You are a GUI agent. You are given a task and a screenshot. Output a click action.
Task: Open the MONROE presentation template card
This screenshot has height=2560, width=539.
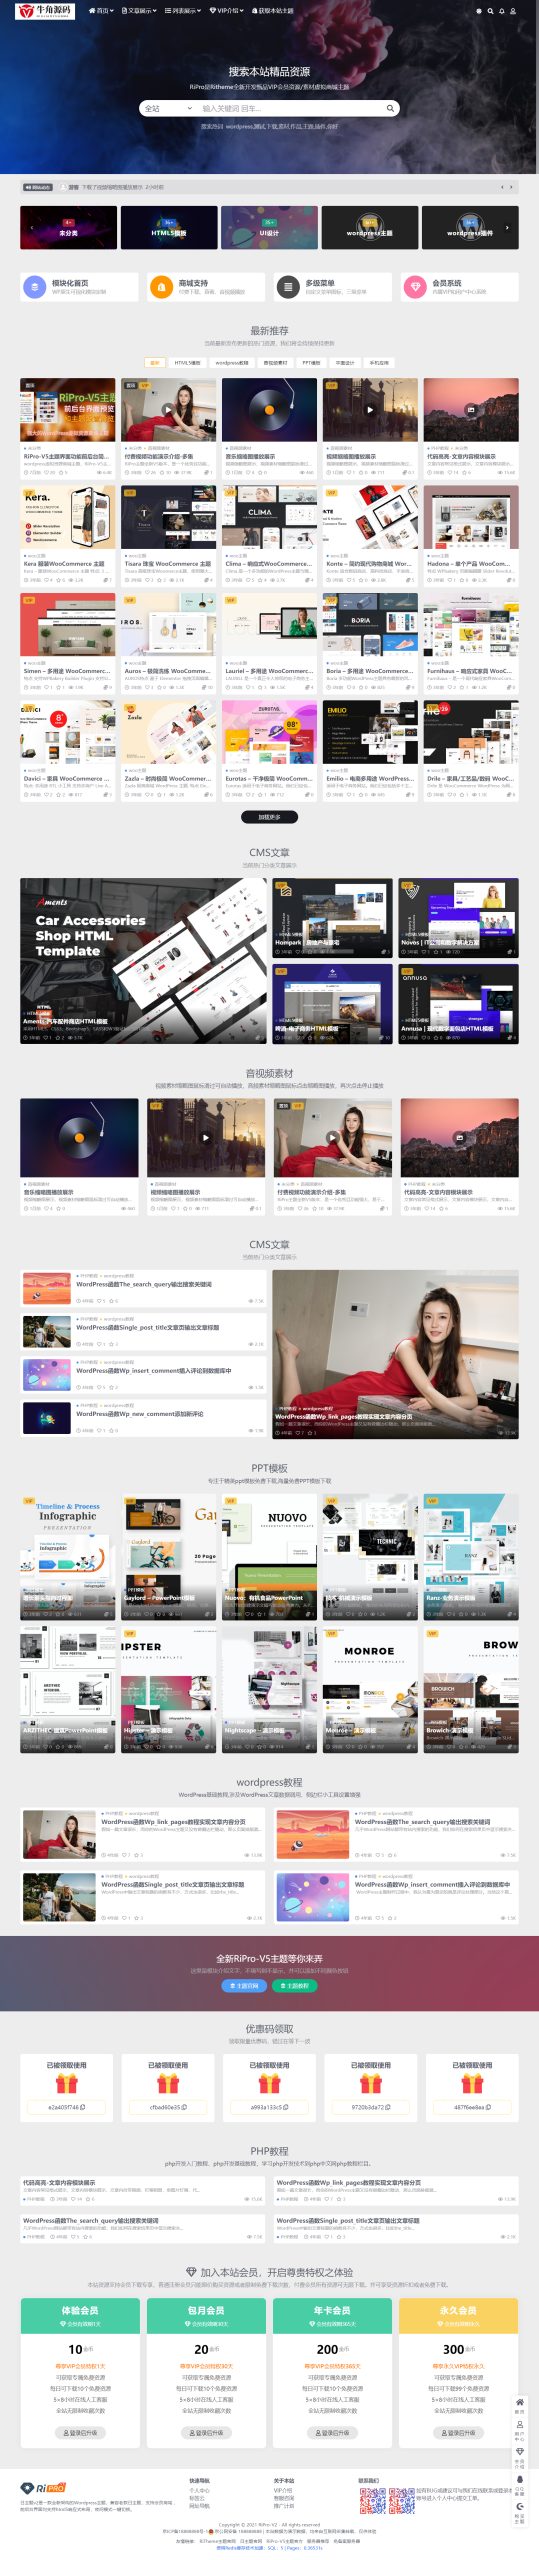370,1689
